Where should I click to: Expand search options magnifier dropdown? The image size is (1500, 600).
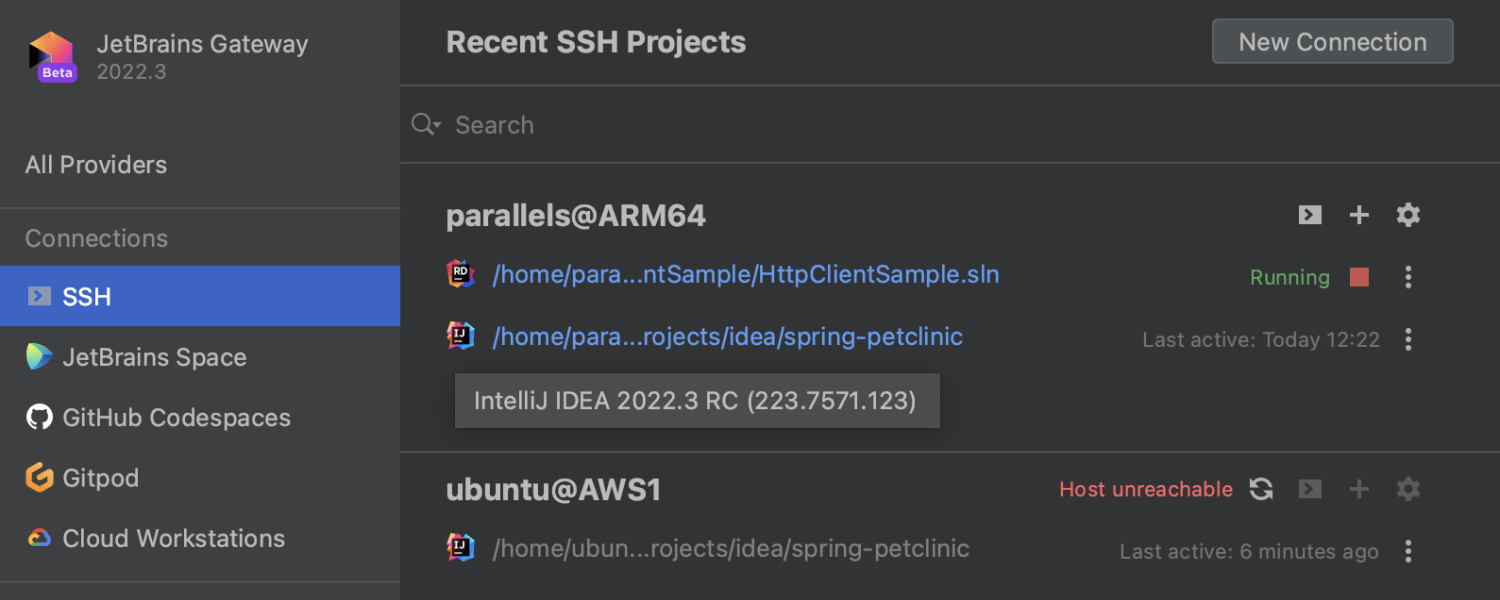click(426, 125)
